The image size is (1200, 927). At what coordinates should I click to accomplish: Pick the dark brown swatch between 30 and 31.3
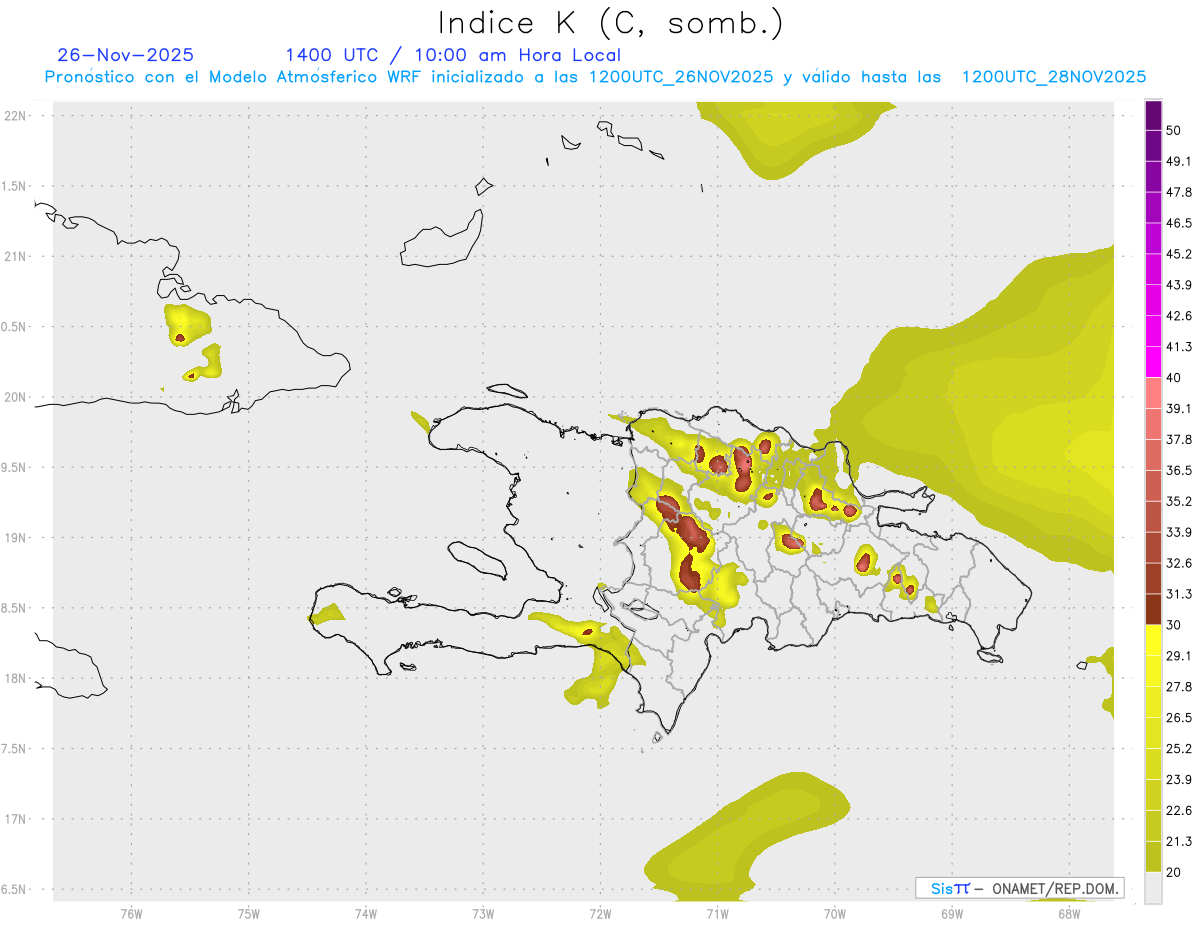coord(1153,609)
